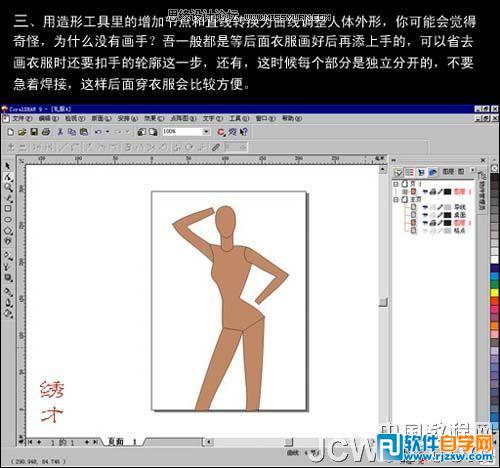
Task: Click the vertical scrollbar up arrow of canvas
Action: tap(383, 170)
